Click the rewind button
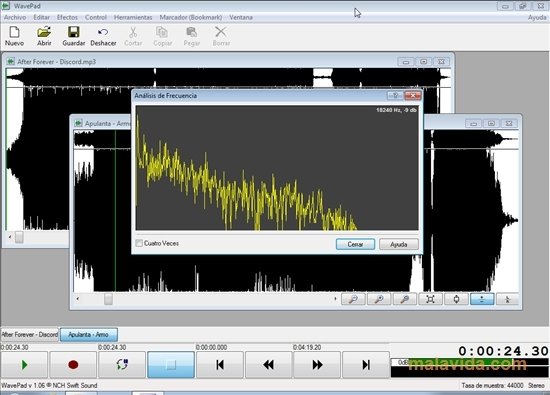The image size is (550, 395). click(x=268, y=365)
